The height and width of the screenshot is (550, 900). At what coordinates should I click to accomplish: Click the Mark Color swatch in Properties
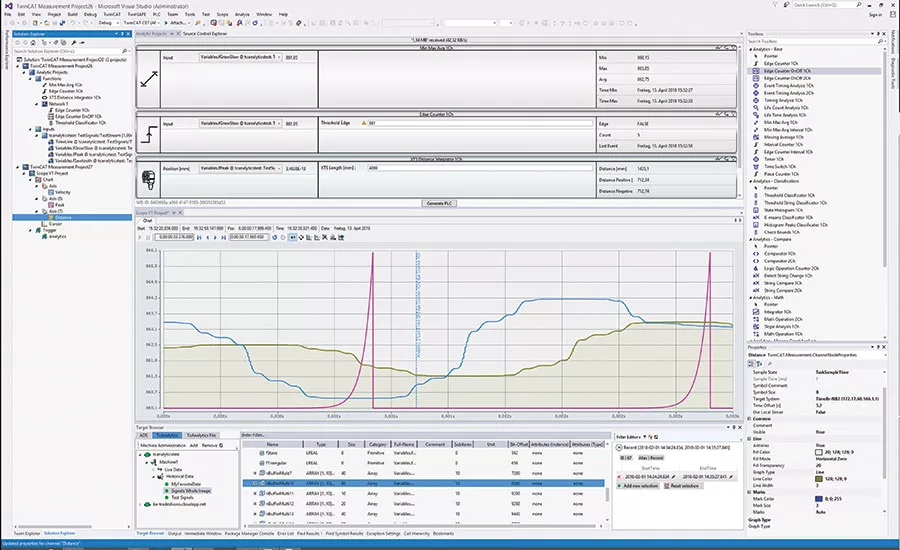coord(818,499)
